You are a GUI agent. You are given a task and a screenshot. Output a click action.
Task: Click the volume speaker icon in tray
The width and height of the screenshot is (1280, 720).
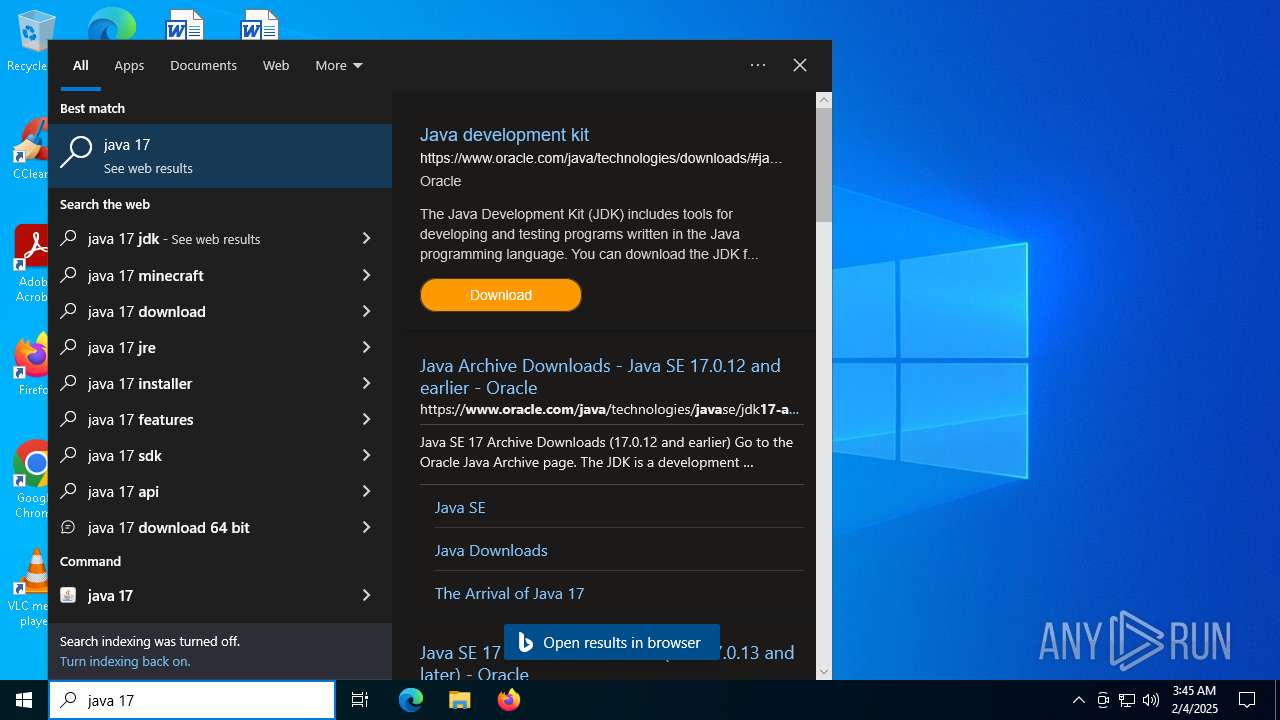point(1151,700)
